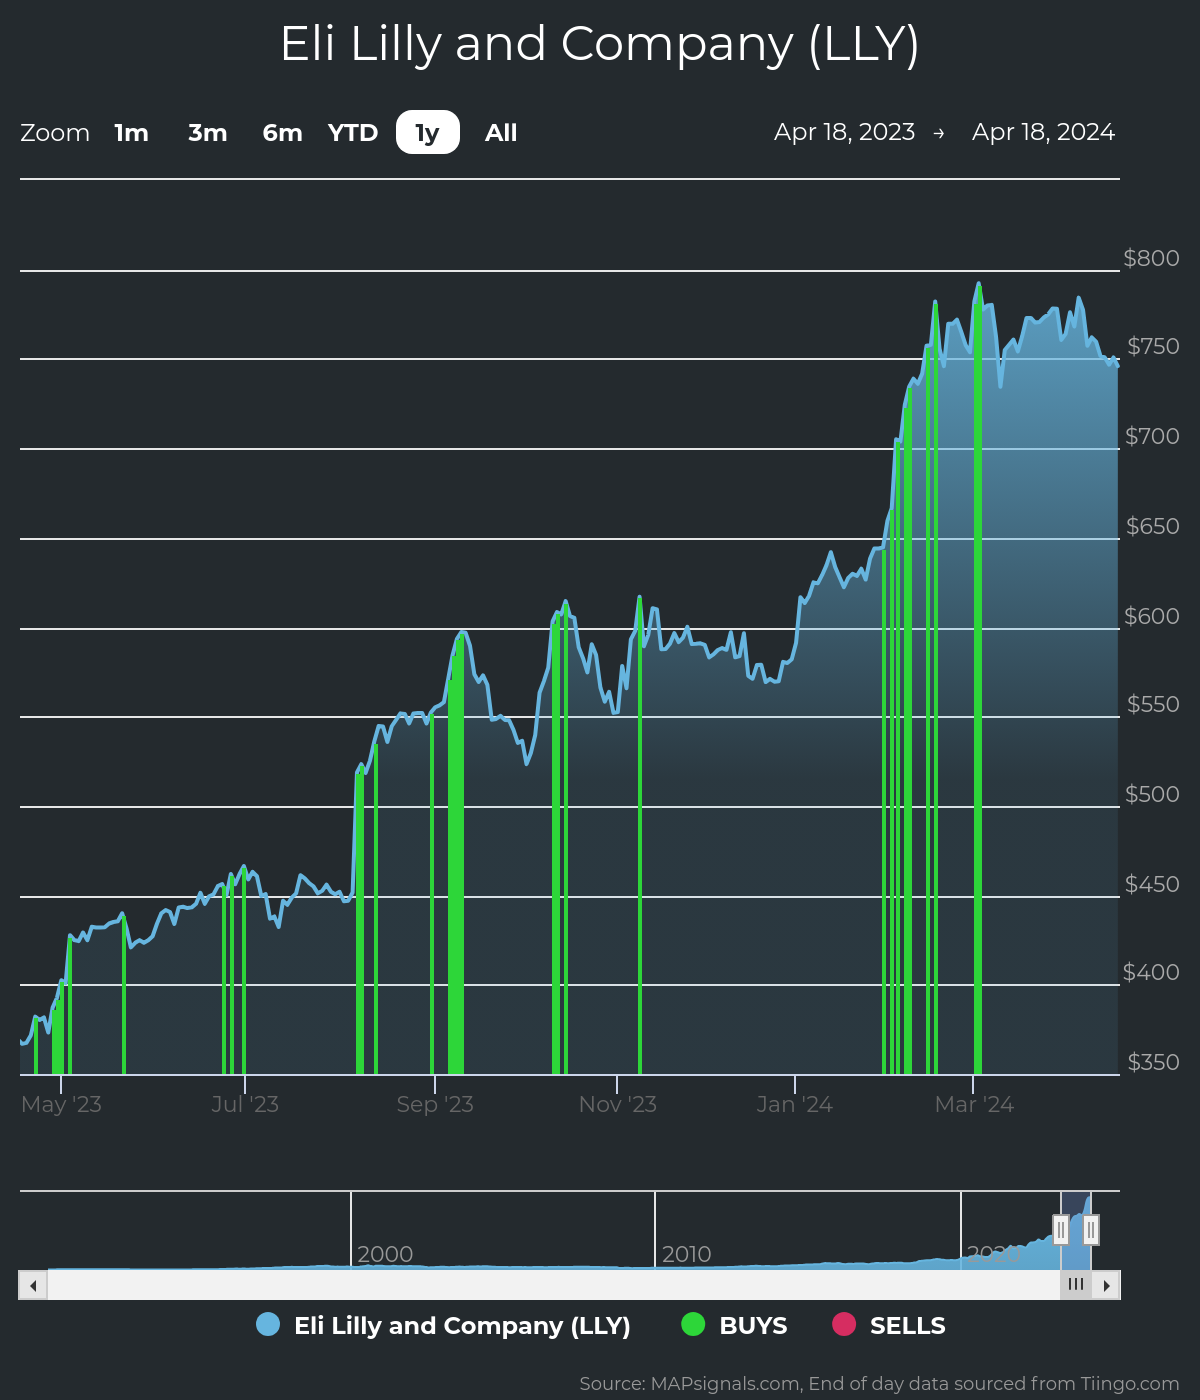
Task: Toggle the Eli Lilly and Company series off
Action: point(462,1325)
